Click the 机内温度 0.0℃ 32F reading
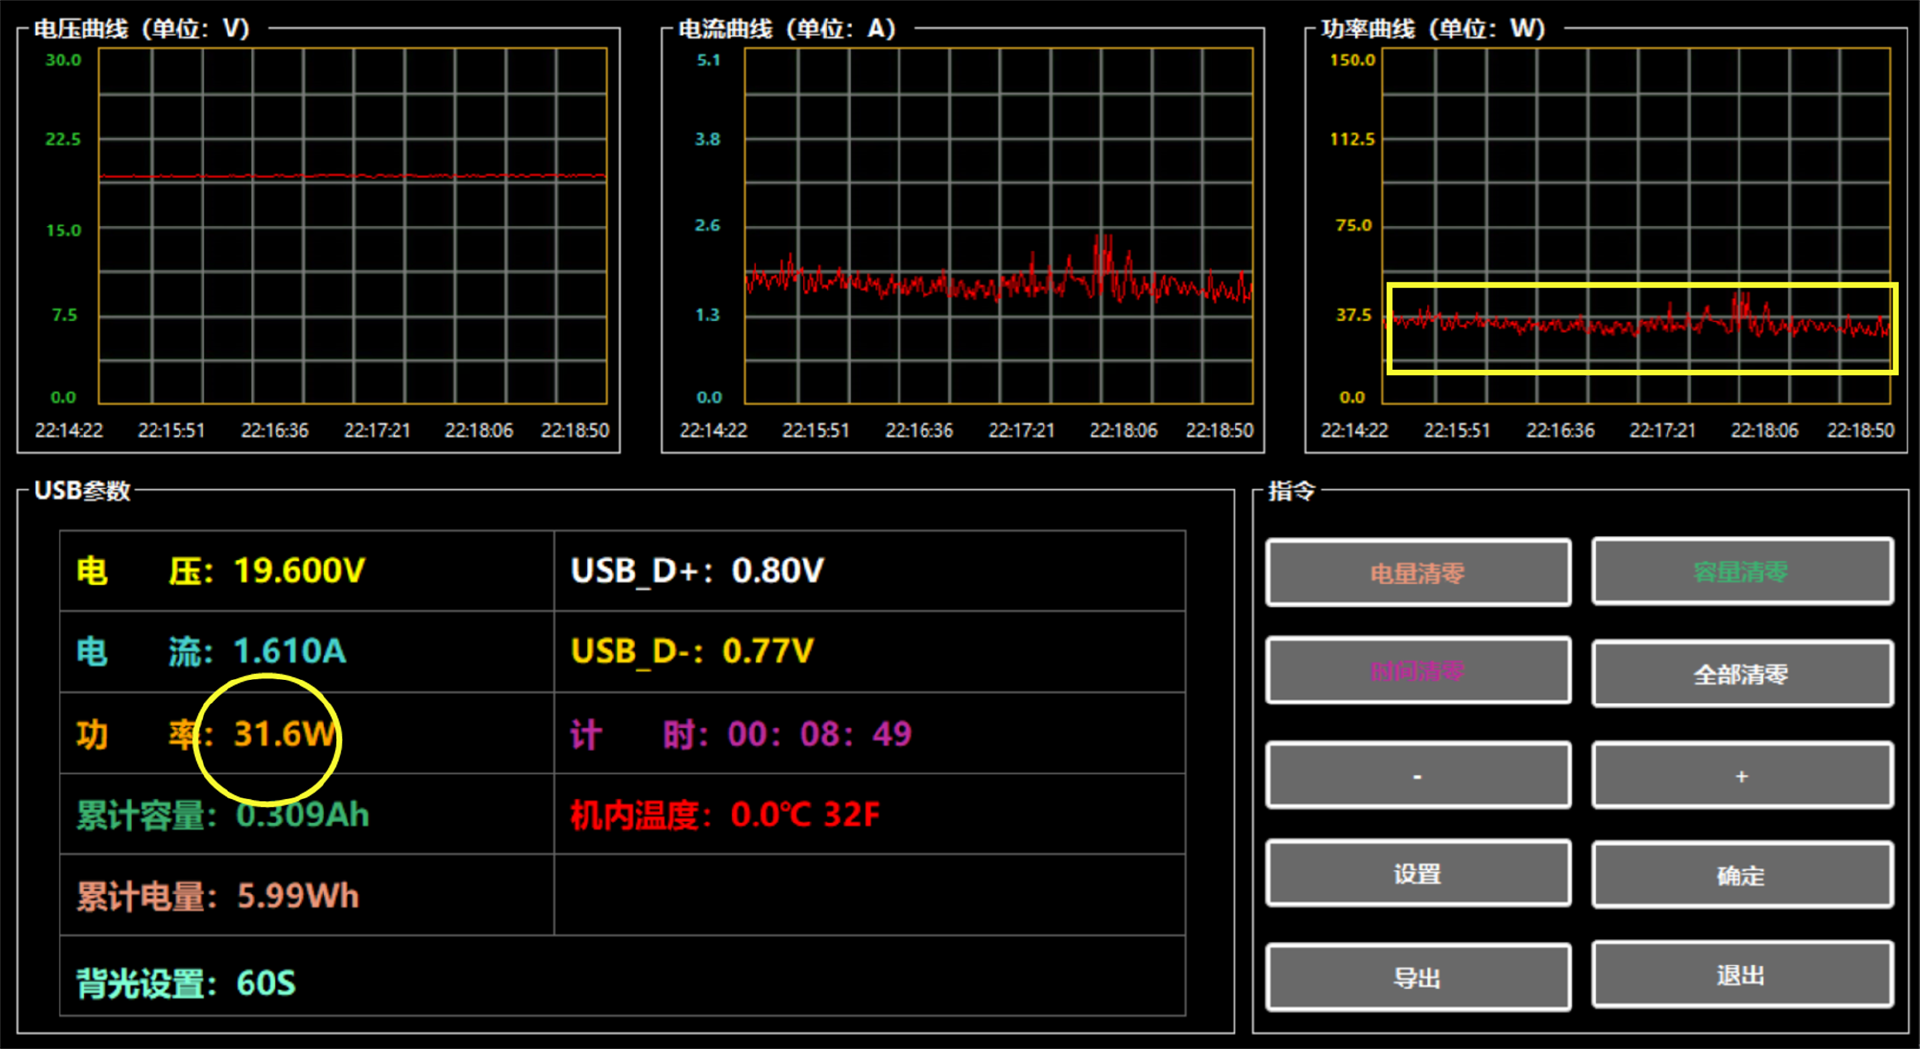1920x1049 pixels. pos(725,816)
